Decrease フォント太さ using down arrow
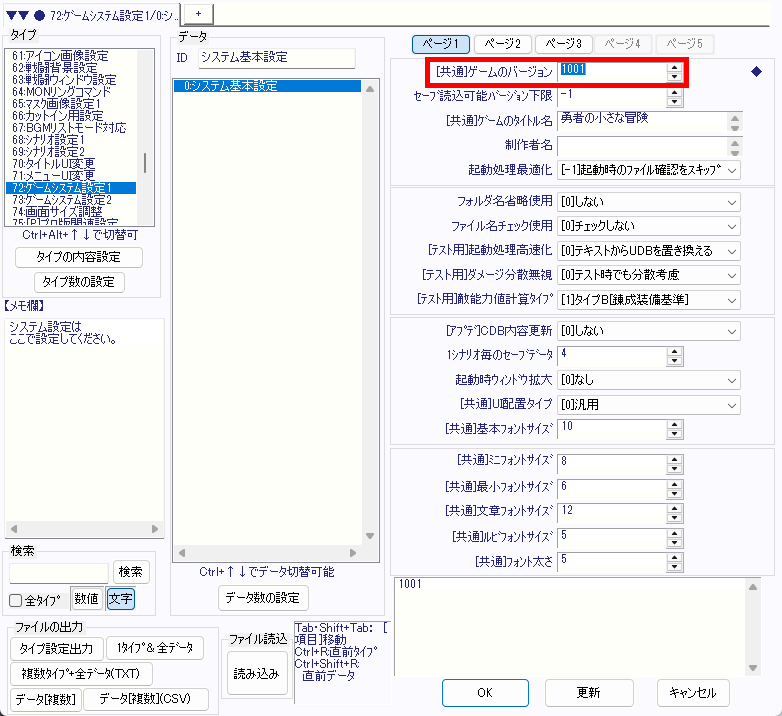Screen dimensions: 782x716 tap(675, 568)
